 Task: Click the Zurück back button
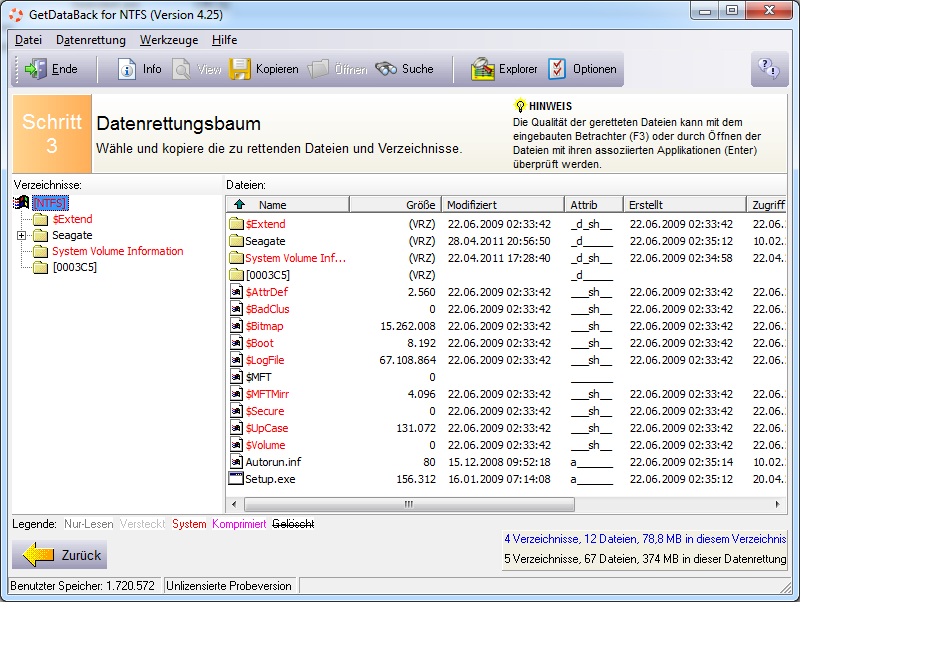(x=60, y=555)
